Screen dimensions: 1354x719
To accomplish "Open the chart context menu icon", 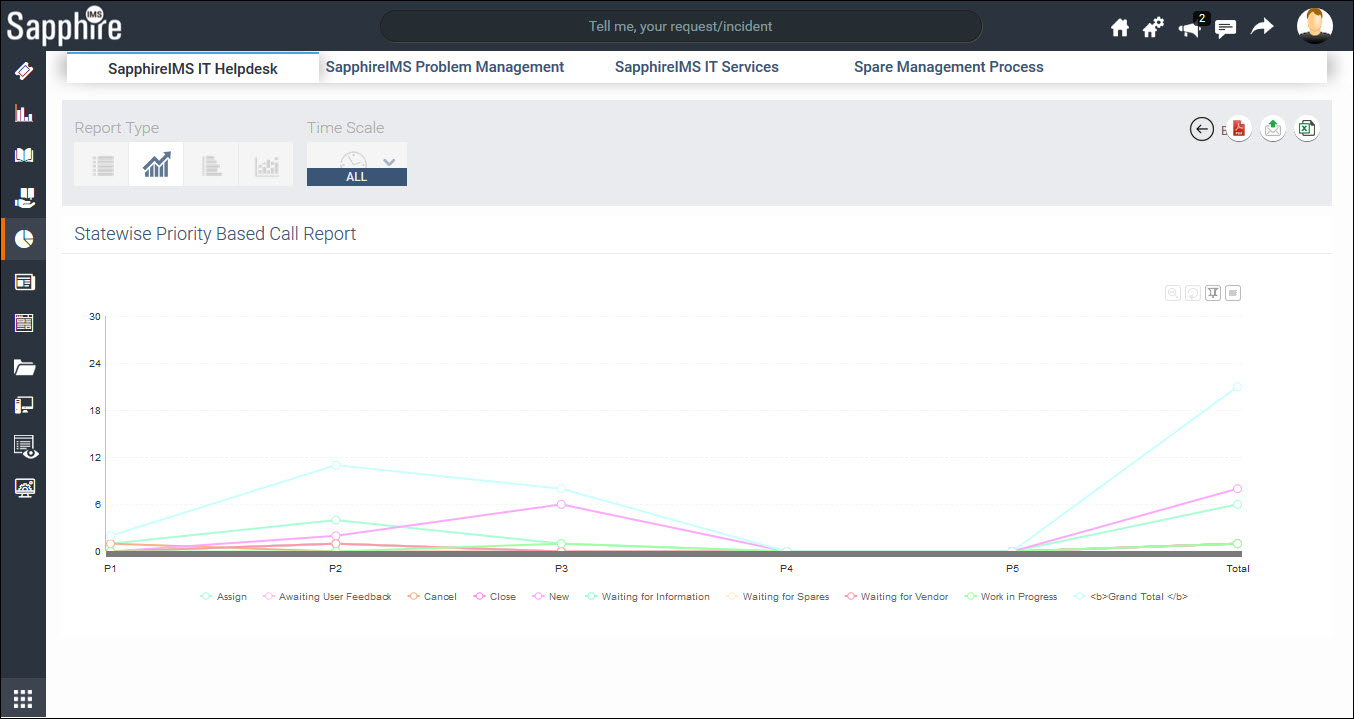I will pyautogui.click(x=1233, y=292).
